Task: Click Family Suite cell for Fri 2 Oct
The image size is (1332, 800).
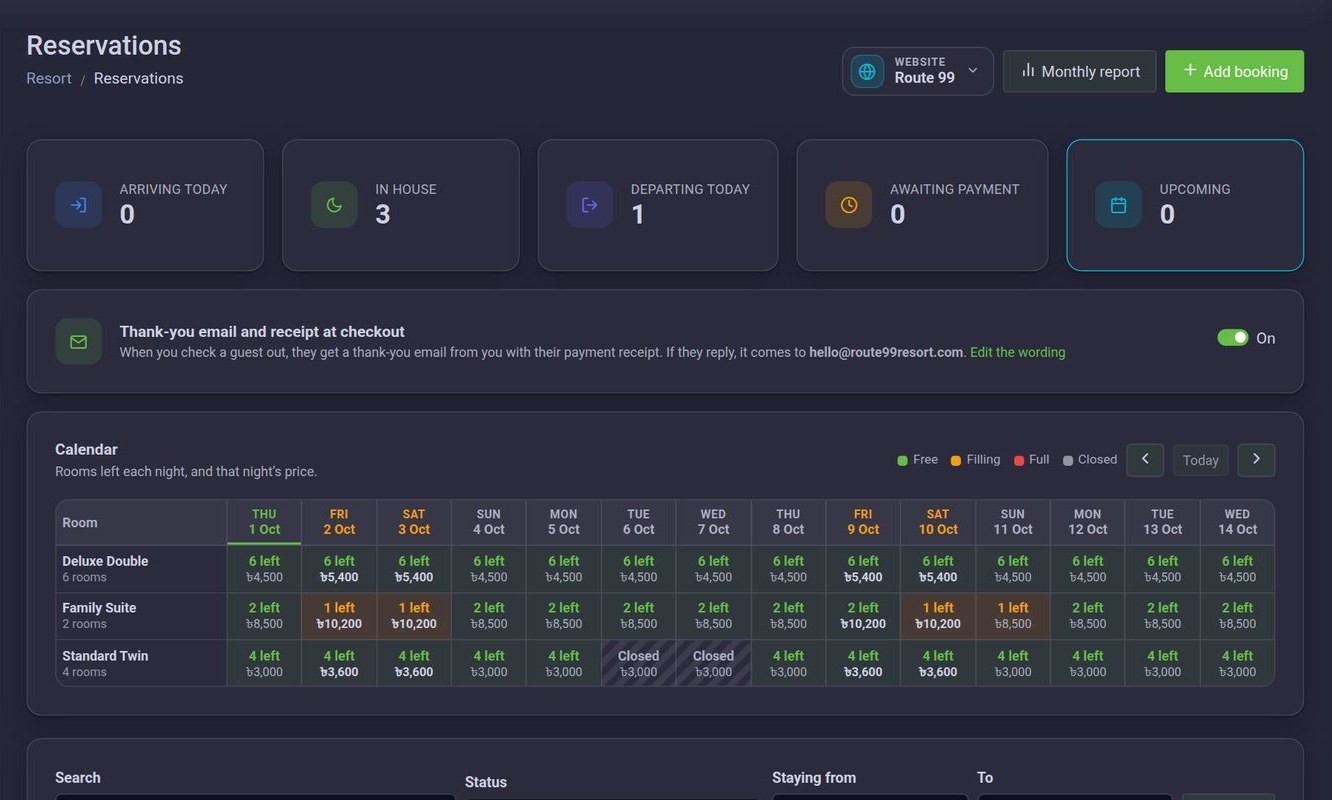Action: pyautogui.click(x=339, y=616)
